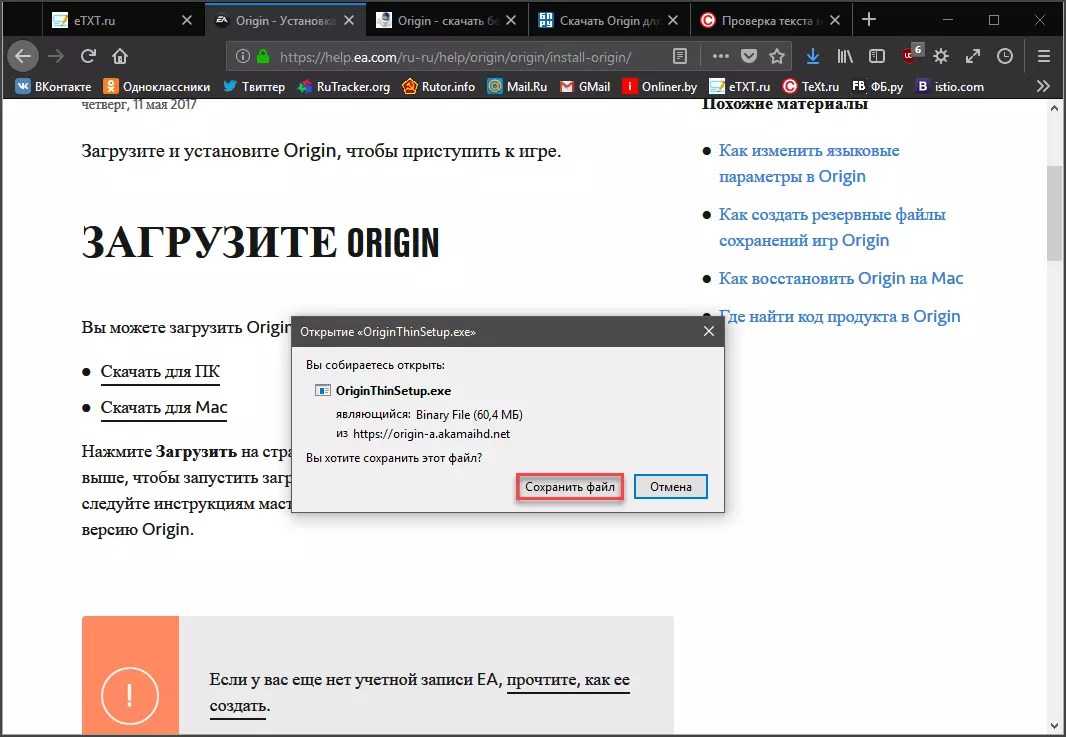Open Onliner.by bookmark
Screen dimensions: 1066x737
click(659, 86)
